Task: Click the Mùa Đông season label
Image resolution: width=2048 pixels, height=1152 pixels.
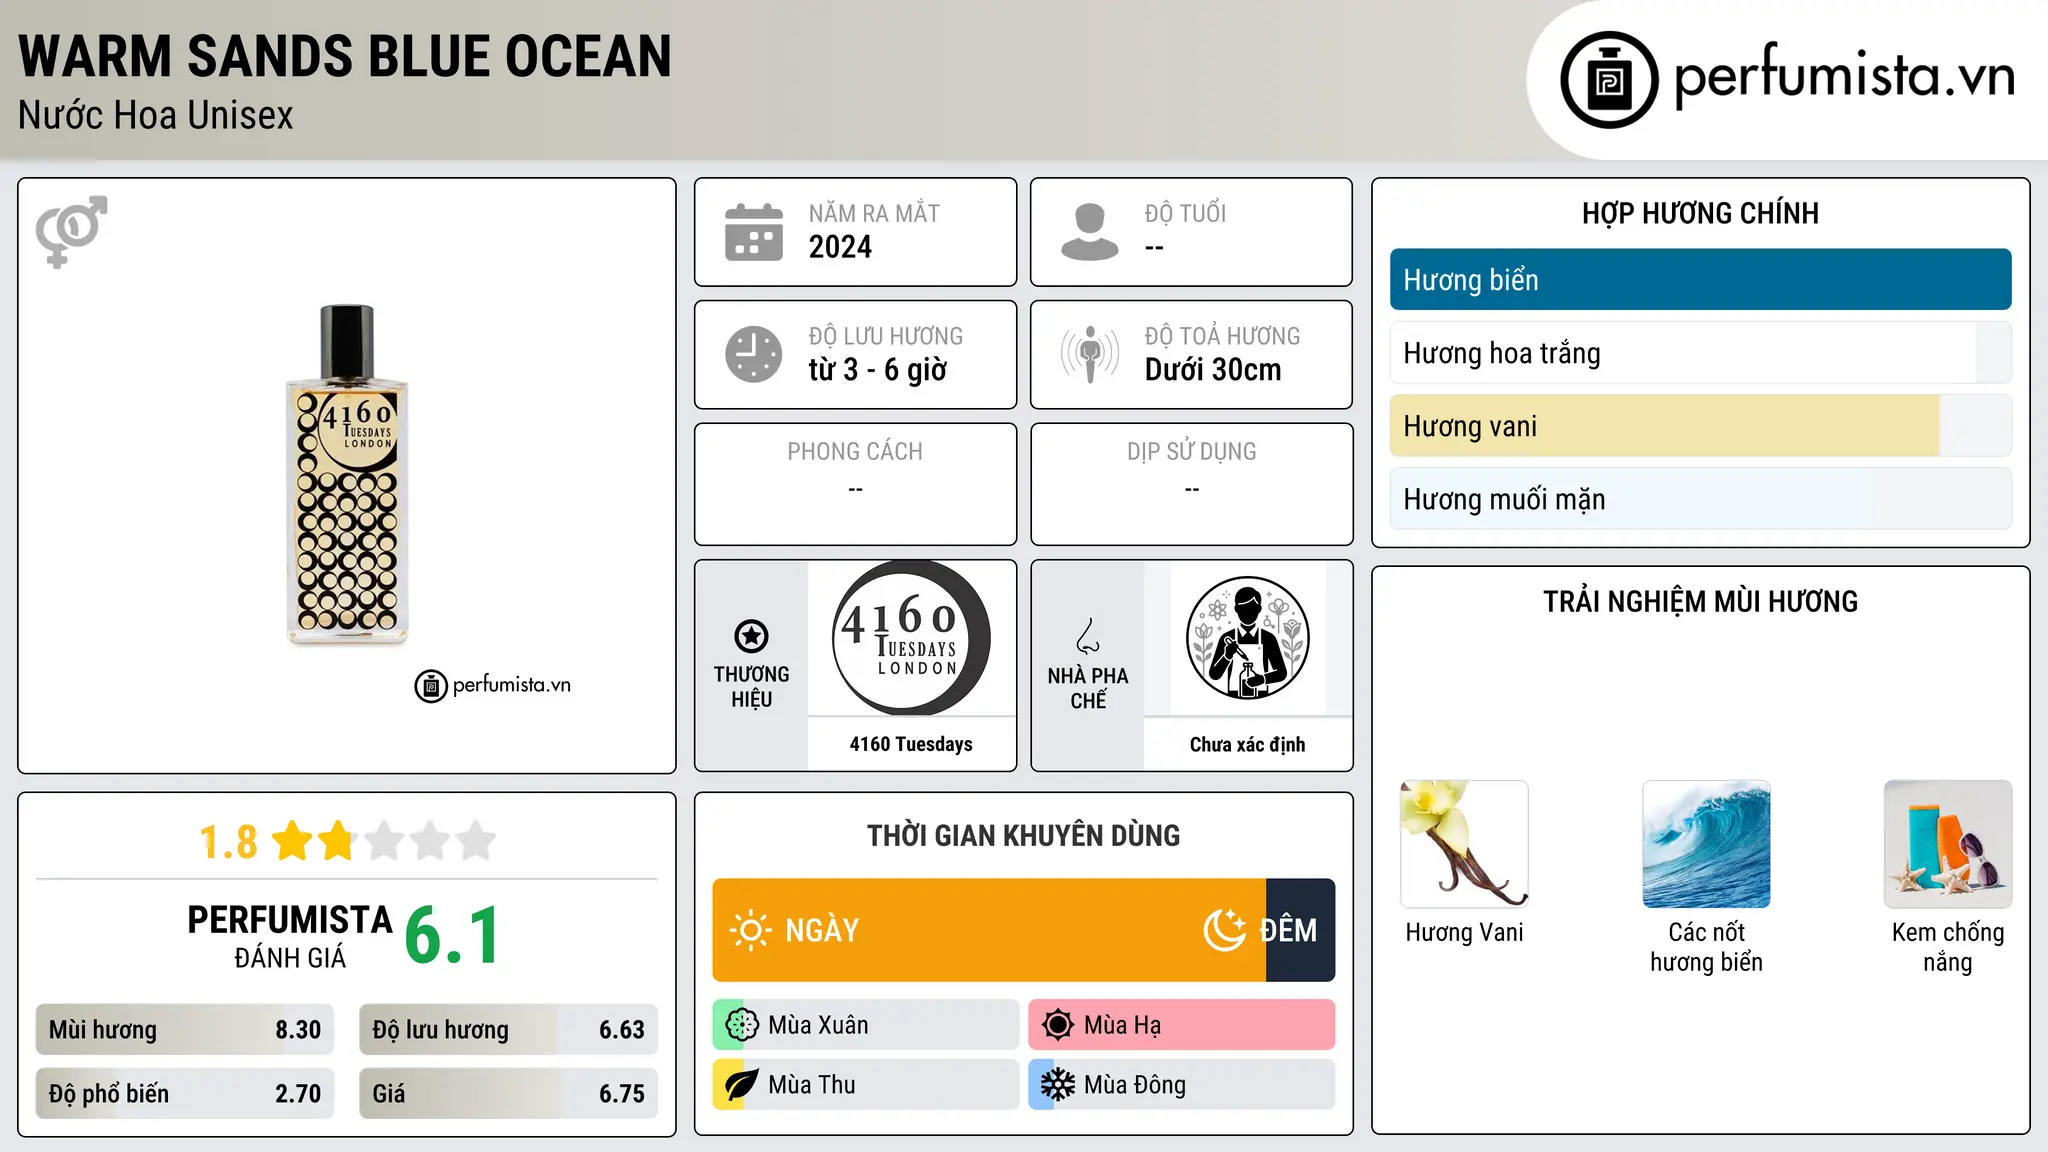Action: coord(1135,1085)
